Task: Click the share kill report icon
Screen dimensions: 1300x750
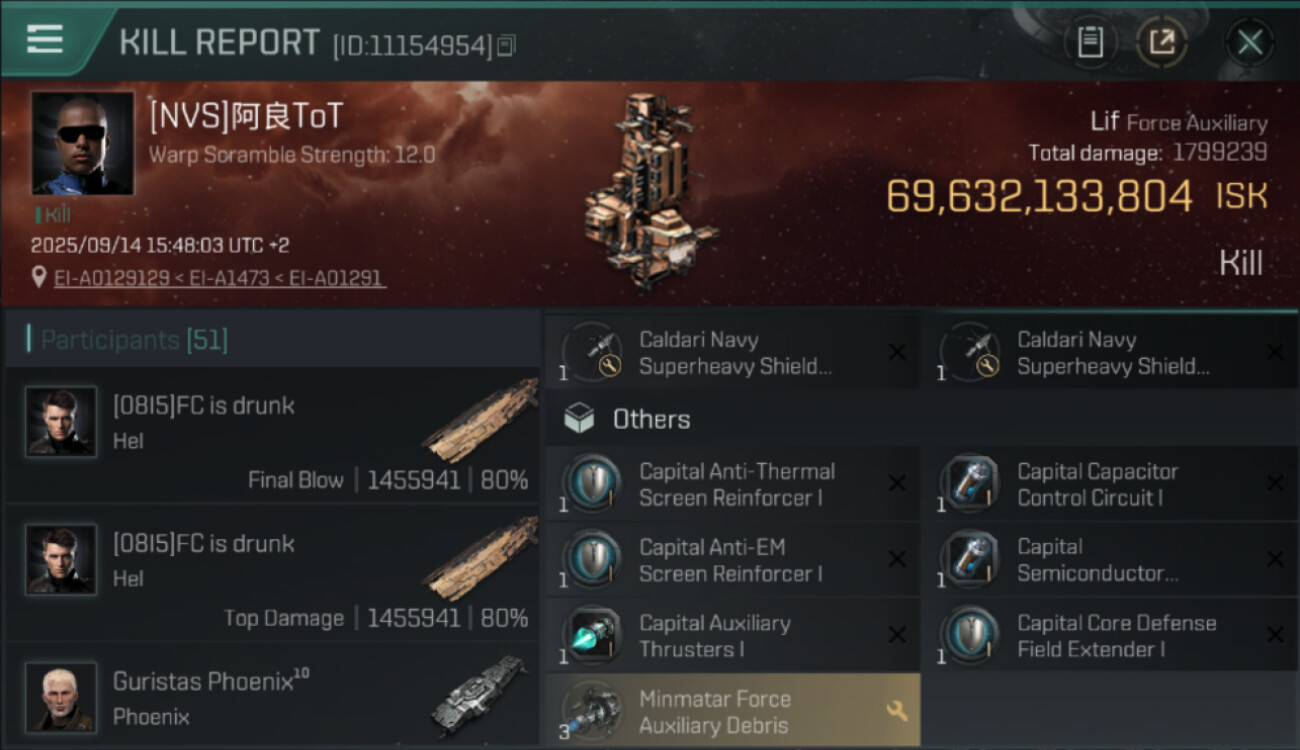Action: point(1161,42)
